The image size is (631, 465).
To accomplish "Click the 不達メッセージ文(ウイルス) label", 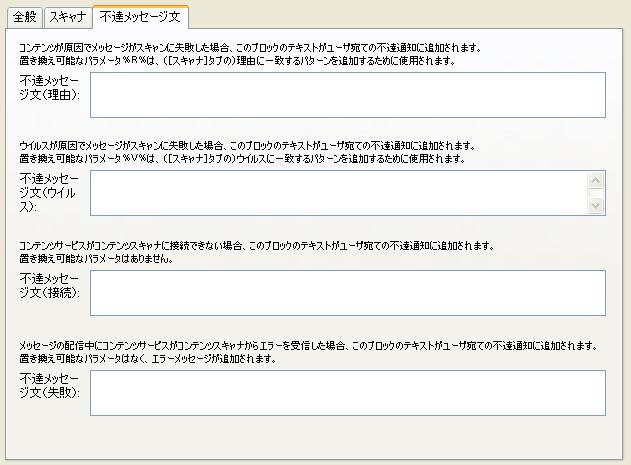I will point(49,192).
